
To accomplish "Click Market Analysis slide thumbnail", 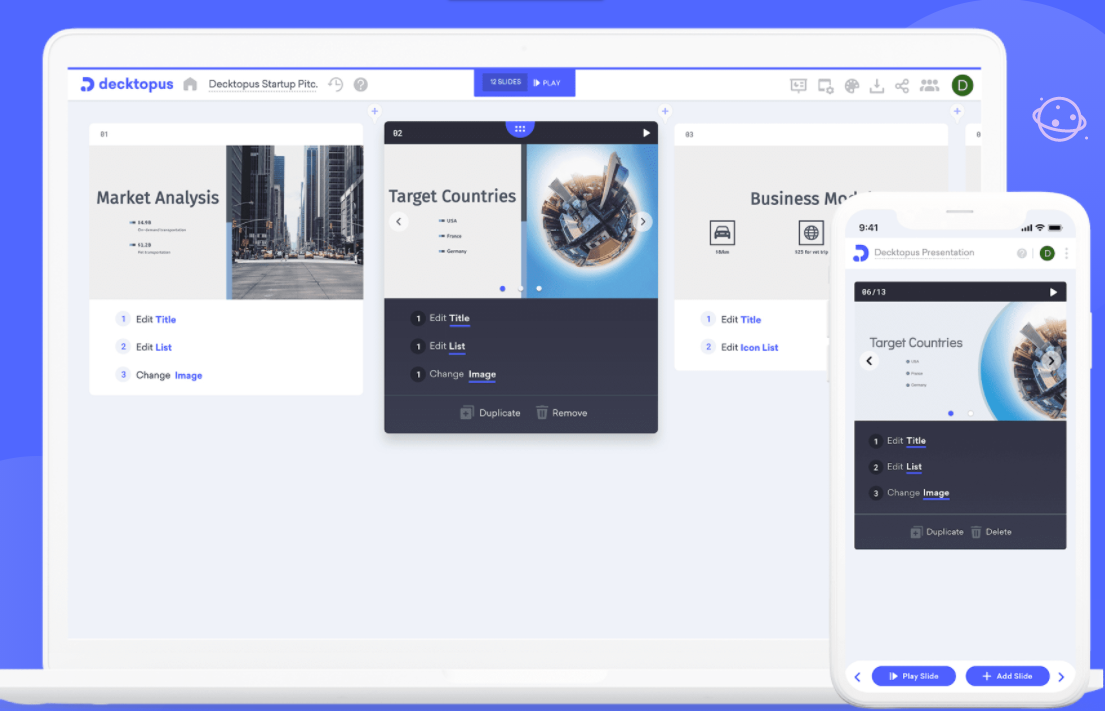I will coord(226,222).
